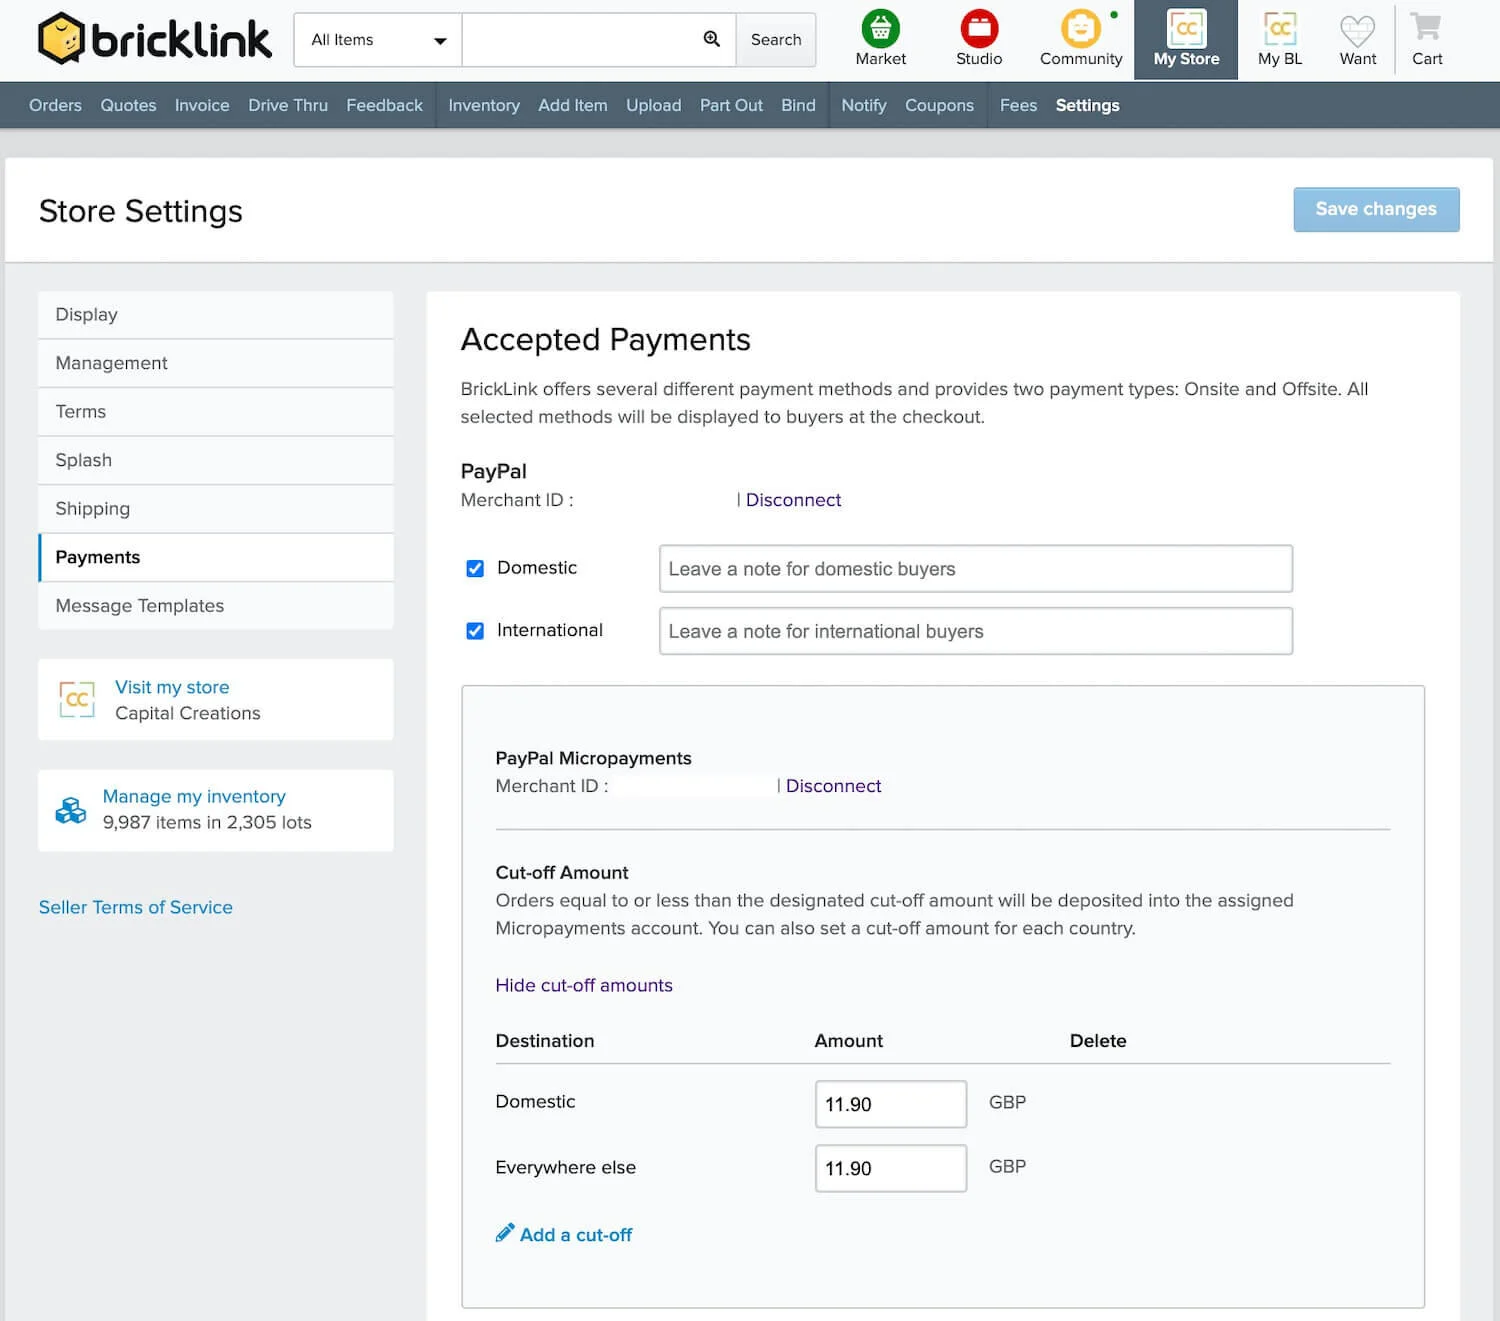Select the Payments settings tab
Viewport: 1500px width, 1321px height.
(216, 557)
